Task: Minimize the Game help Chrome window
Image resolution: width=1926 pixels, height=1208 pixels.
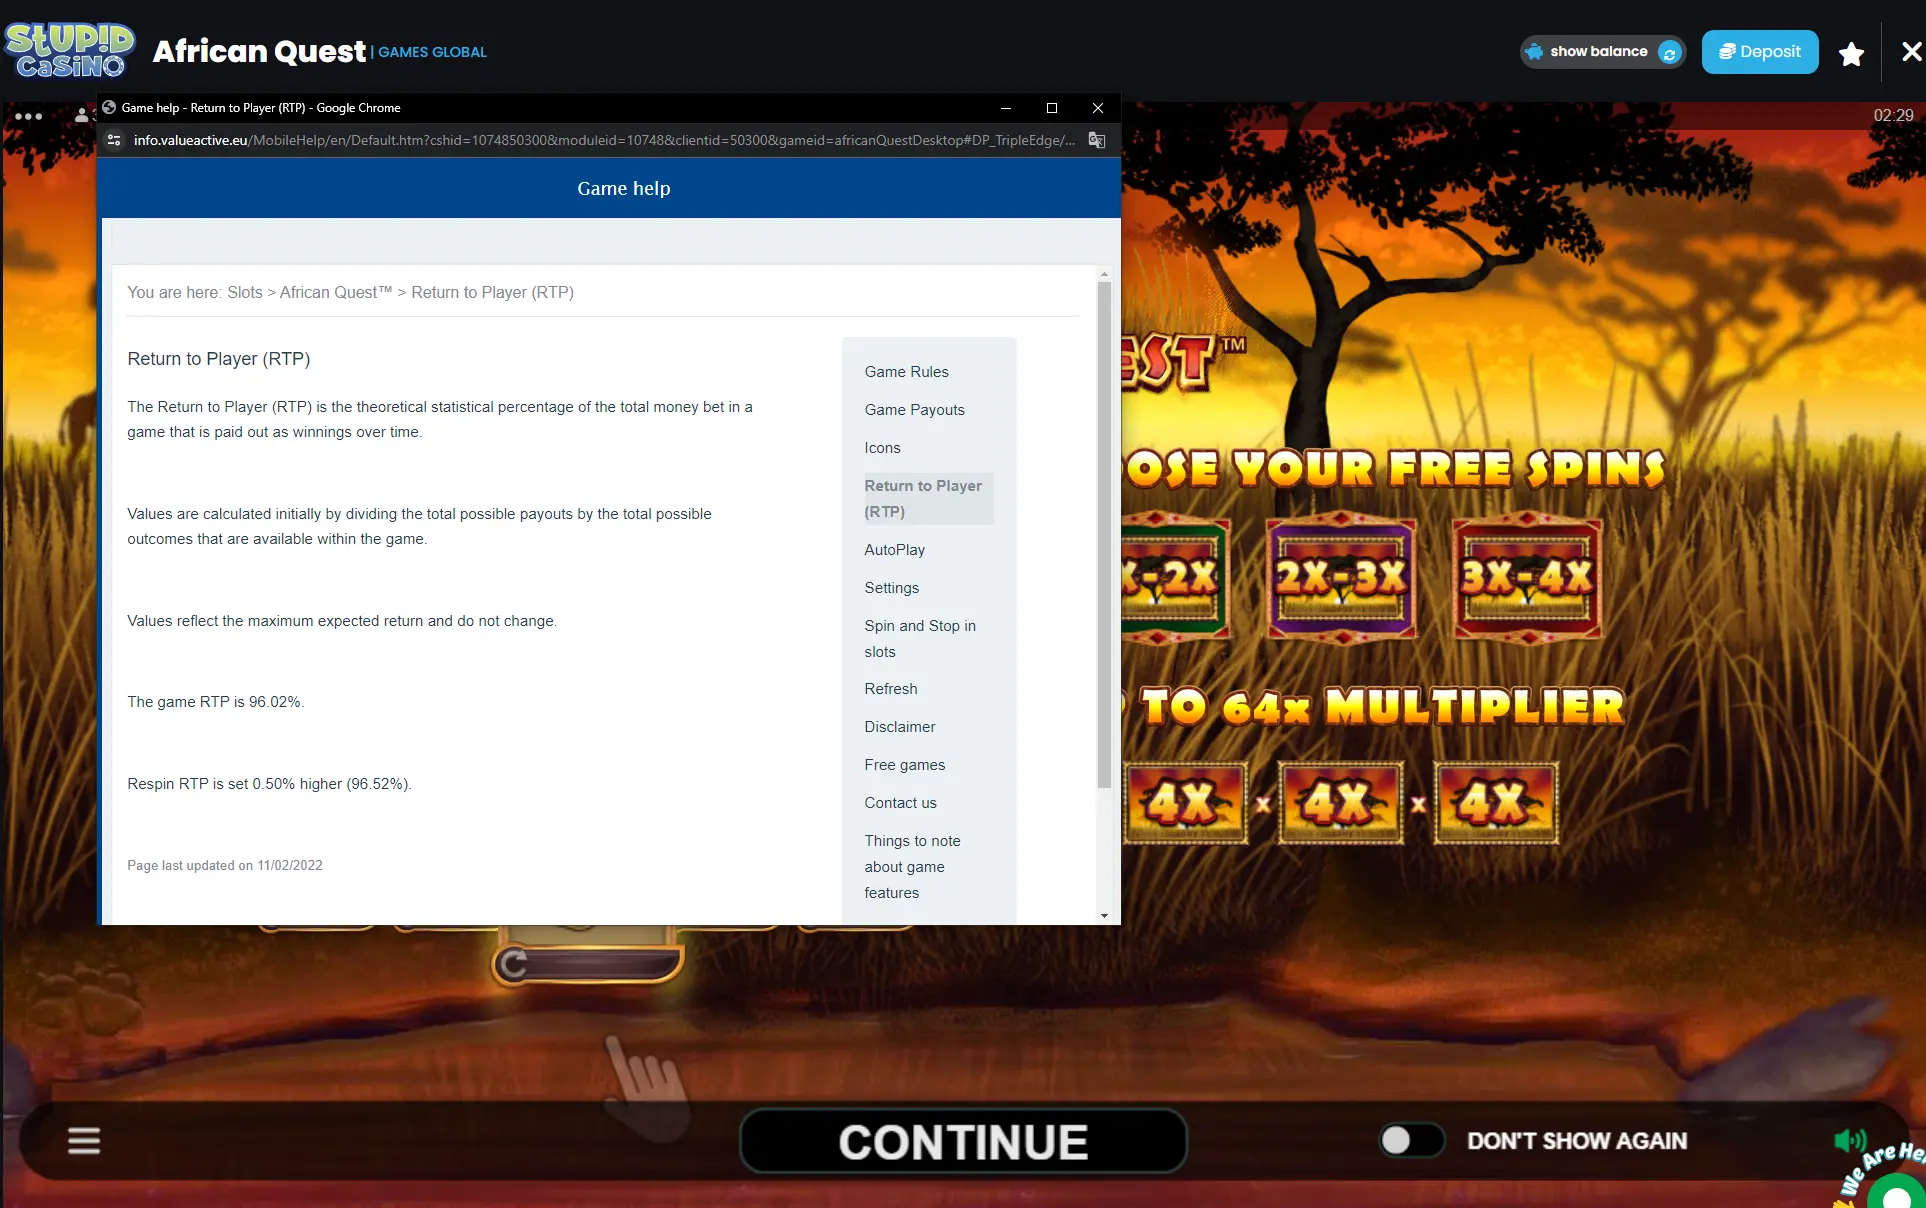Action: [x=1005, y=108]
